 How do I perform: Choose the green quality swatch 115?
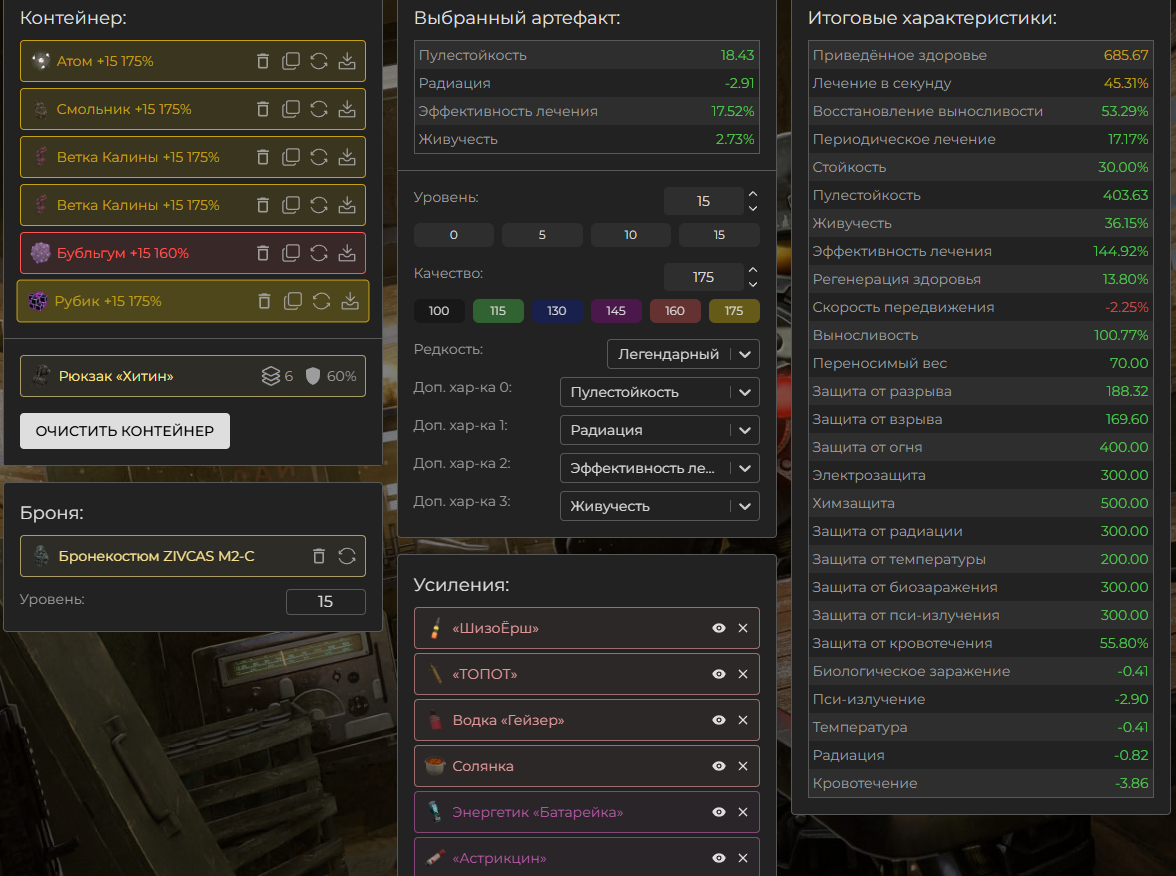pyautogui.click(x=498, y=310)
